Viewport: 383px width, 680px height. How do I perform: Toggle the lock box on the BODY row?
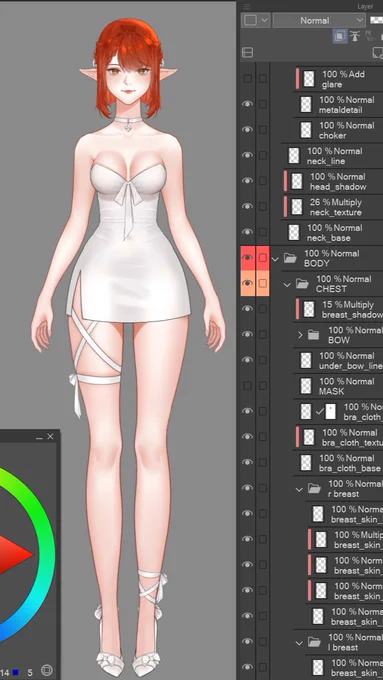click(263, 258)
